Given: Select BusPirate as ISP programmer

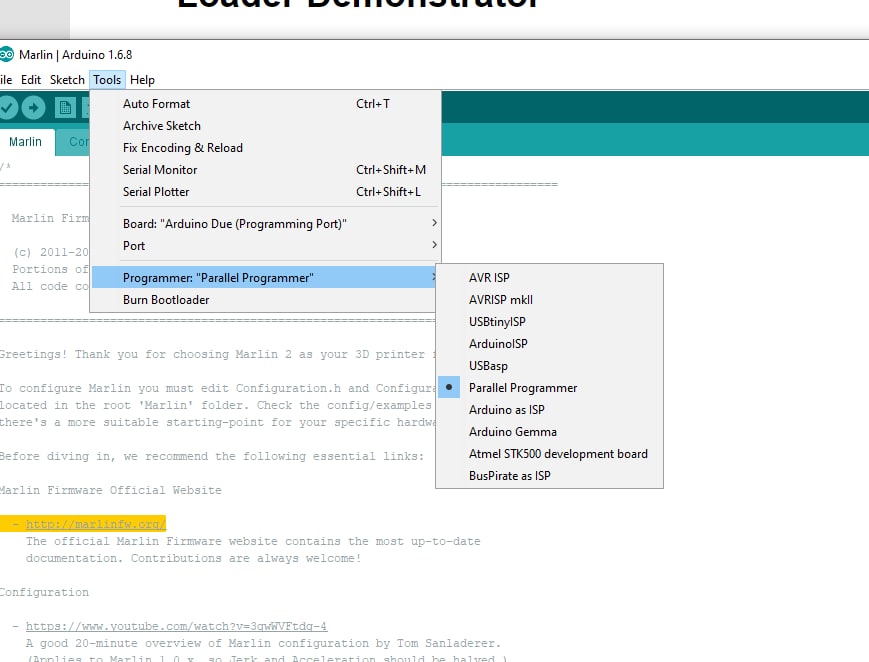Looking at the screenshot, I should tap(549, 476).
